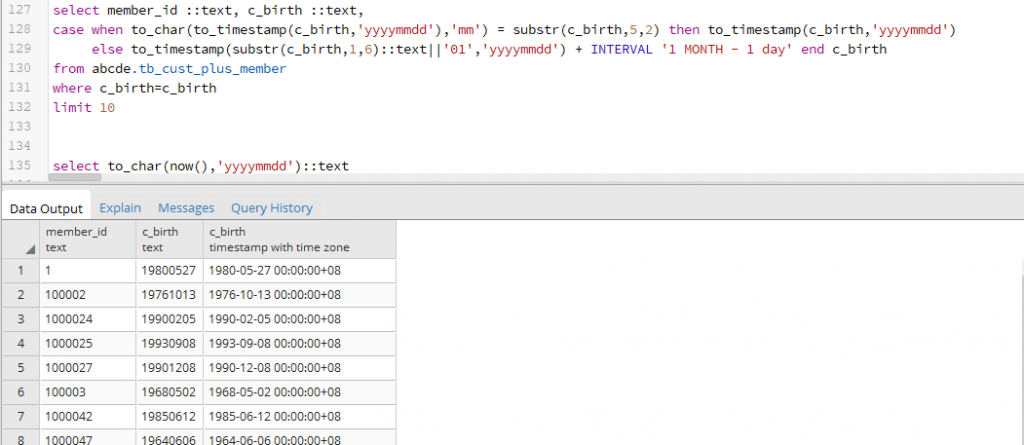
Task: Select row number 4 header
Action: pyautogui.click(x=21, y=343)
